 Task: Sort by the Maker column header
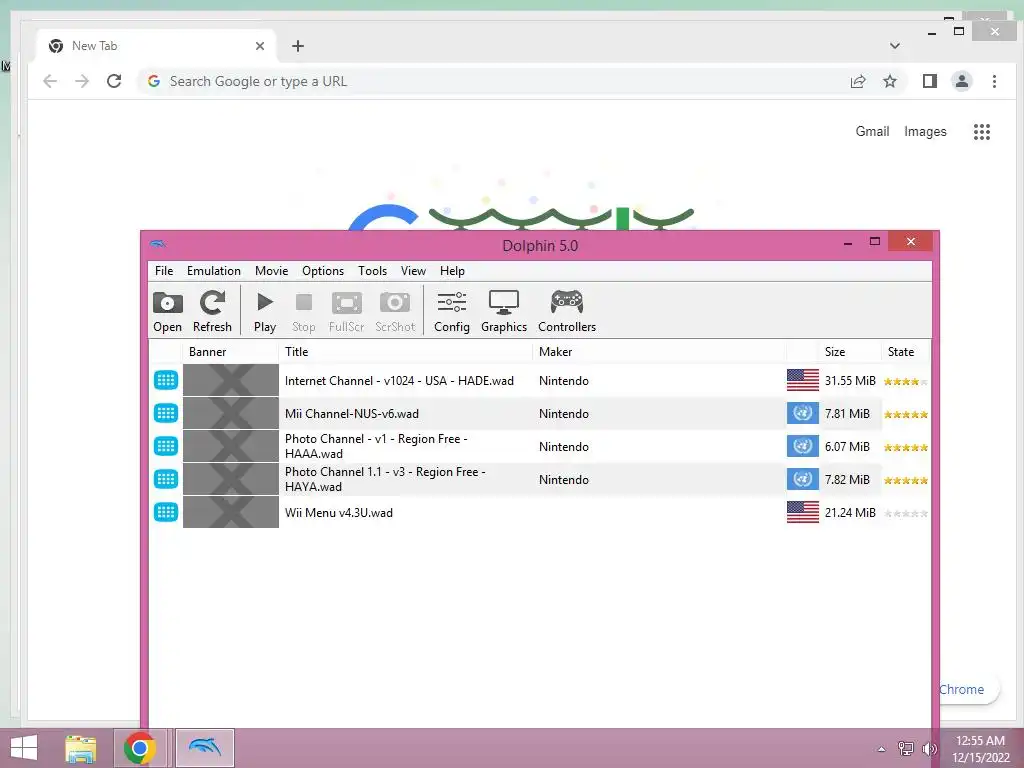[660, 352]
